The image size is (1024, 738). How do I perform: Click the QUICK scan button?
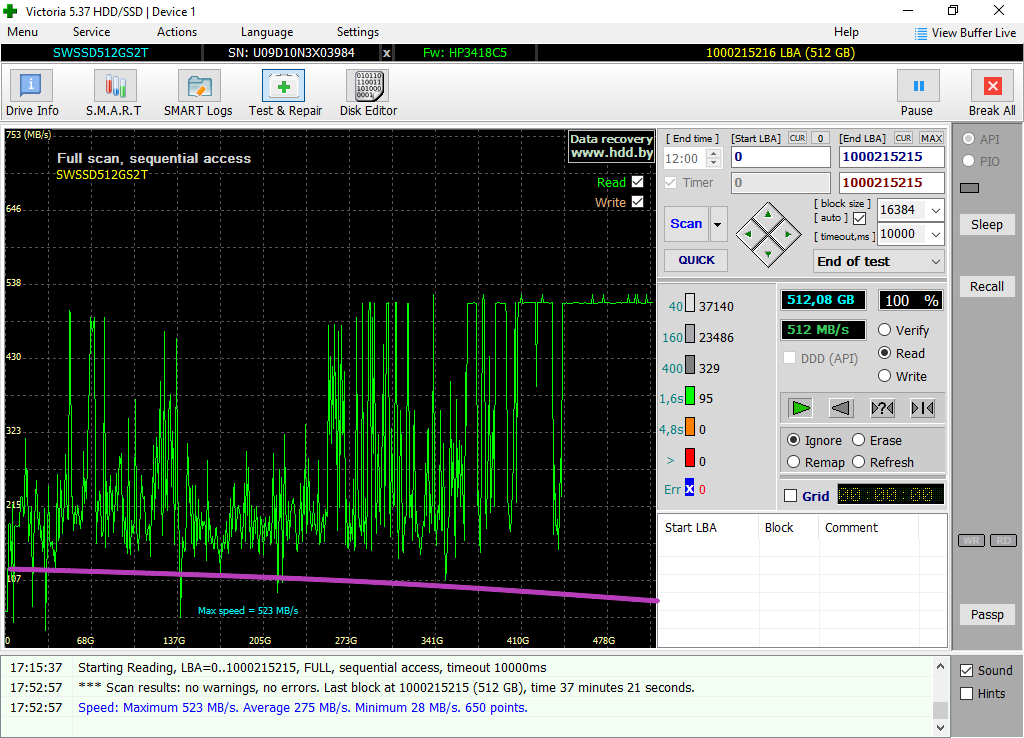point(696,260)
